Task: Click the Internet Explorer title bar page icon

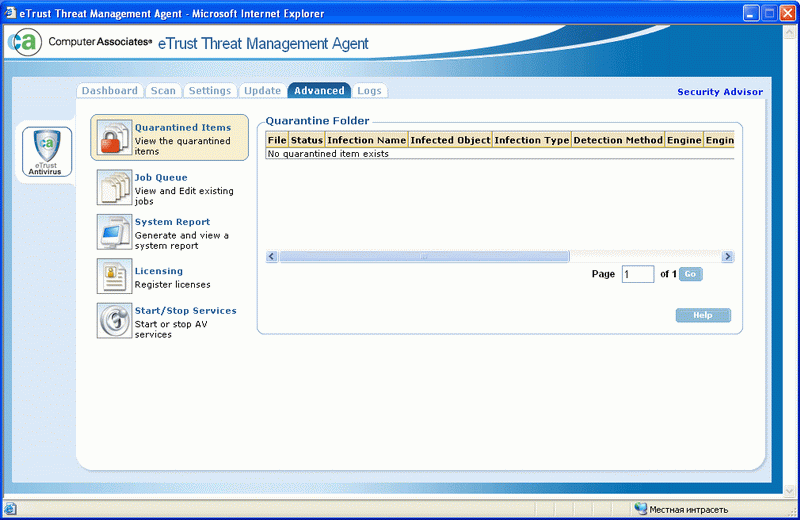Action: pos(10,13)
